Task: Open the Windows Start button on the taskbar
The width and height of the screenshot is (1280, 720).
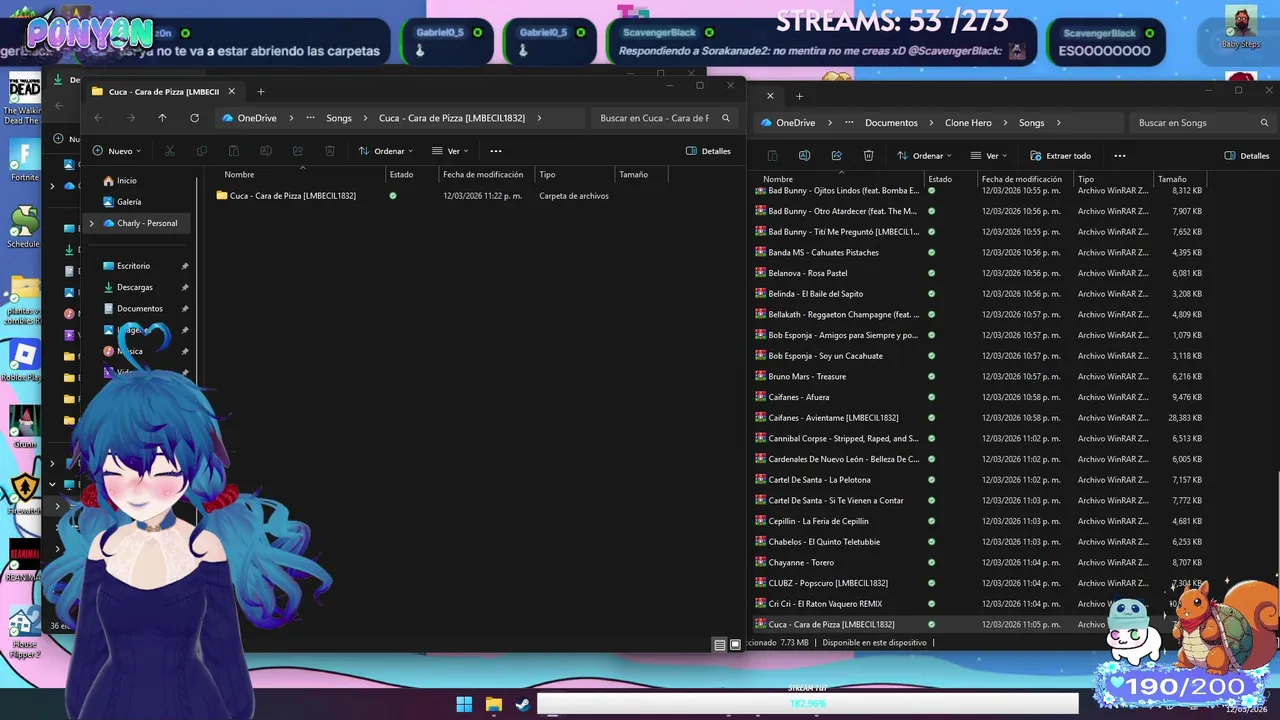Action: tap(464, 704)
